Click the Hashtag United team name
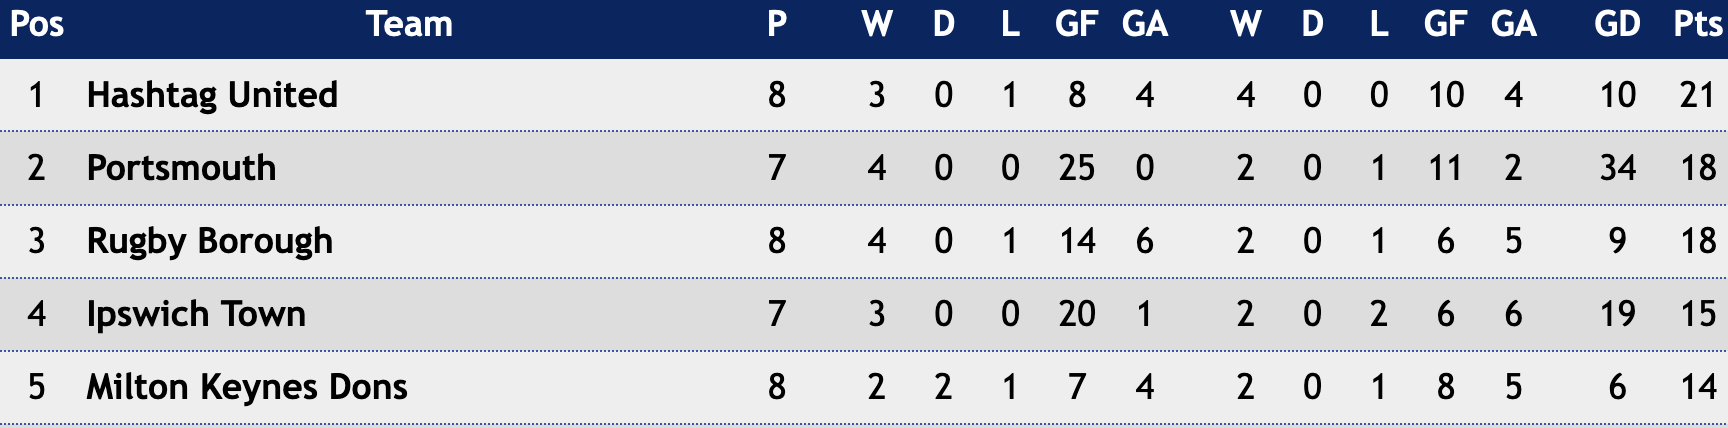This screenshot has height=428, width=1728. point(212,95)
